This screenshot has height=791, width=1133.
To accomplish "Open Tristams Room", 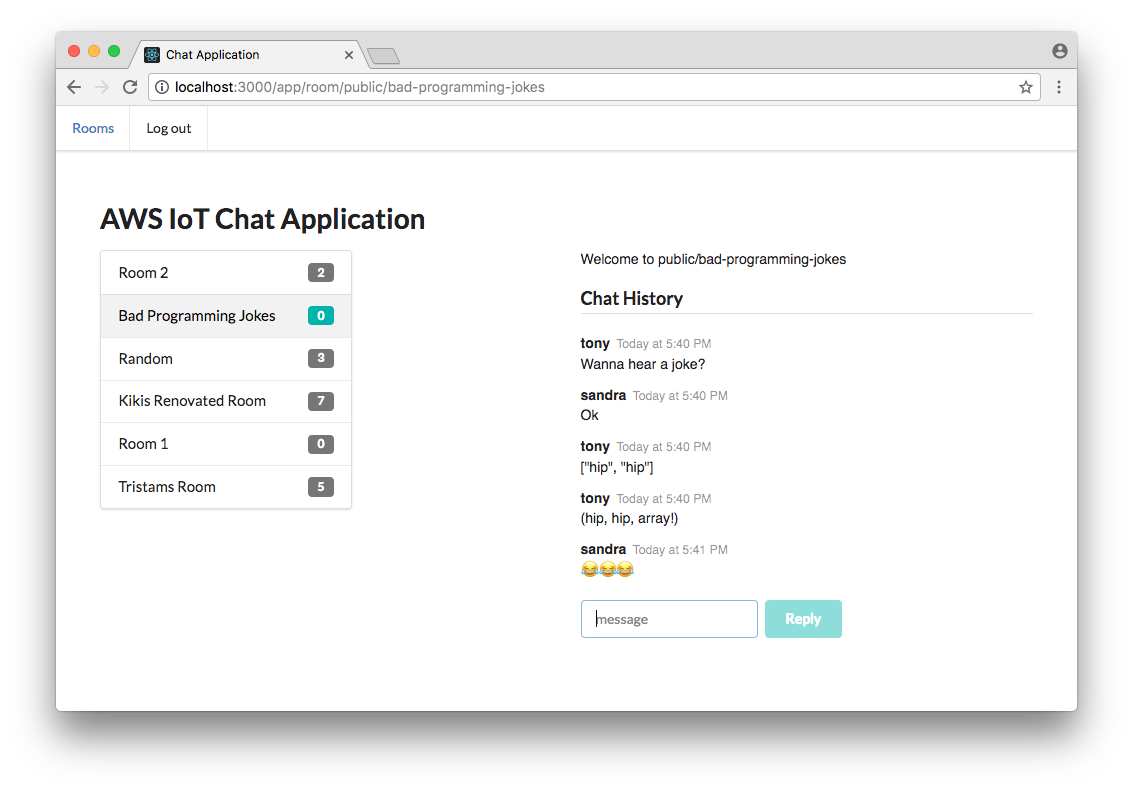I will 226,487.
